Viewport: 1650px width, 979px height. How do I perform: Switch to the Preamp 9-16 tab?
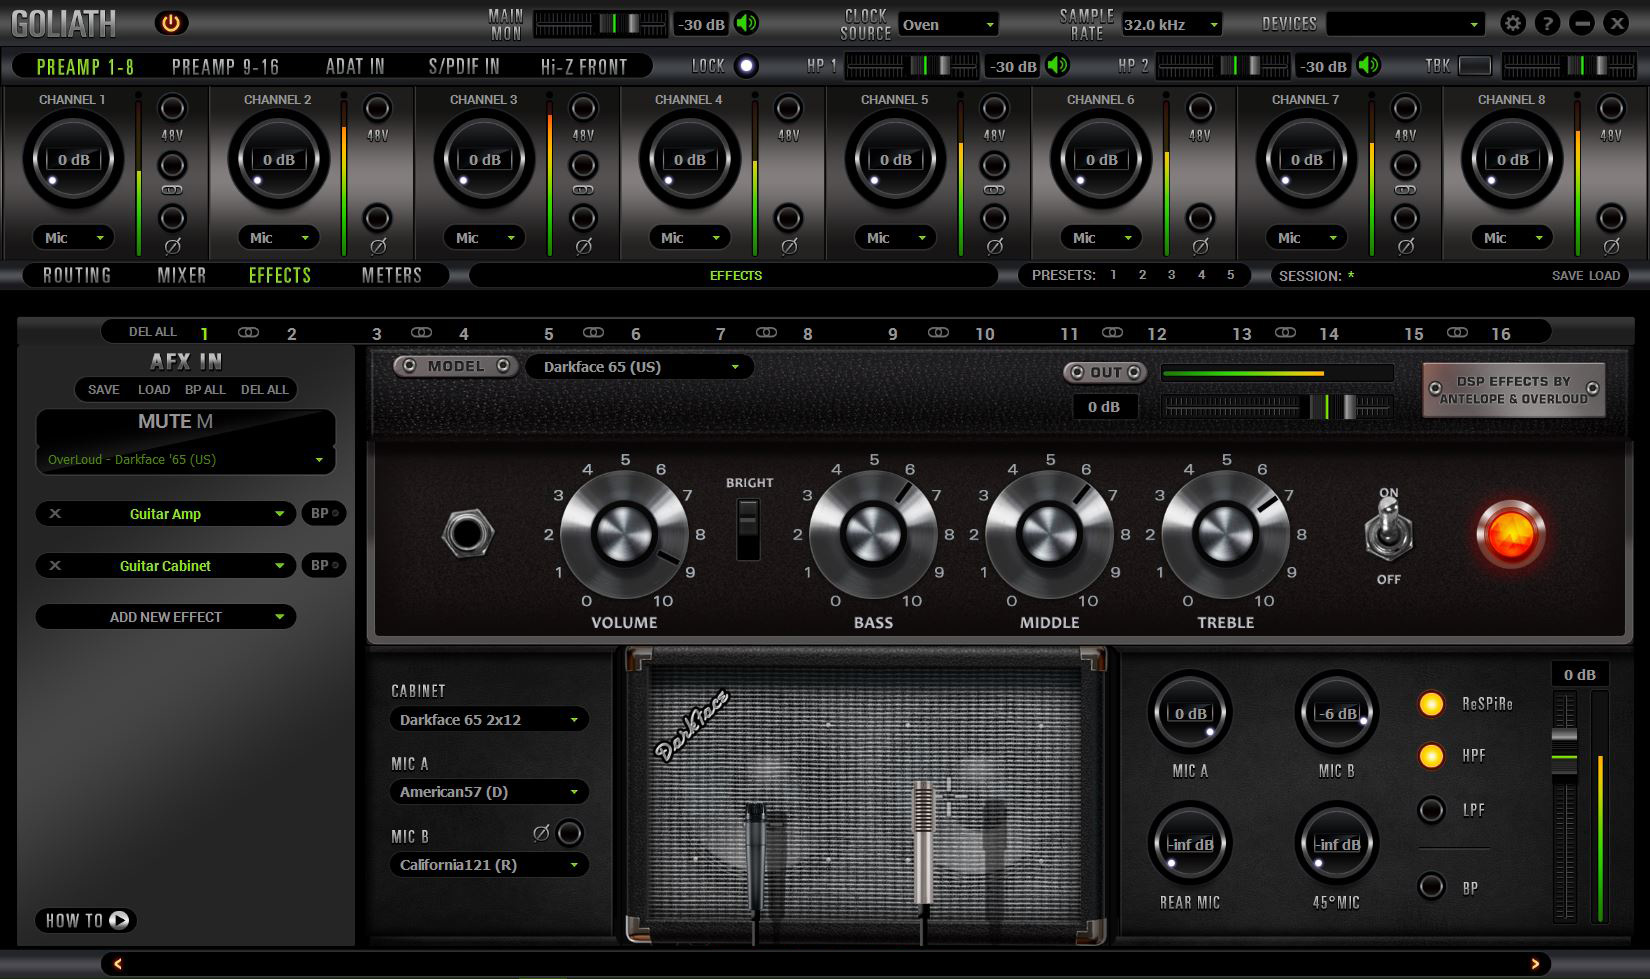pos(225,67)
